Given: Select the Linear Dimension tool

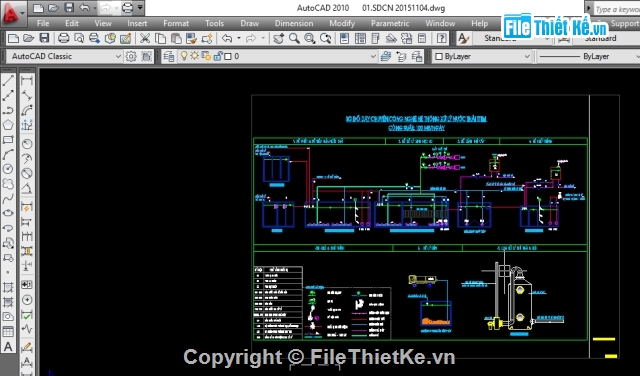Looking at the screenshot, I should tap(27, 80).
